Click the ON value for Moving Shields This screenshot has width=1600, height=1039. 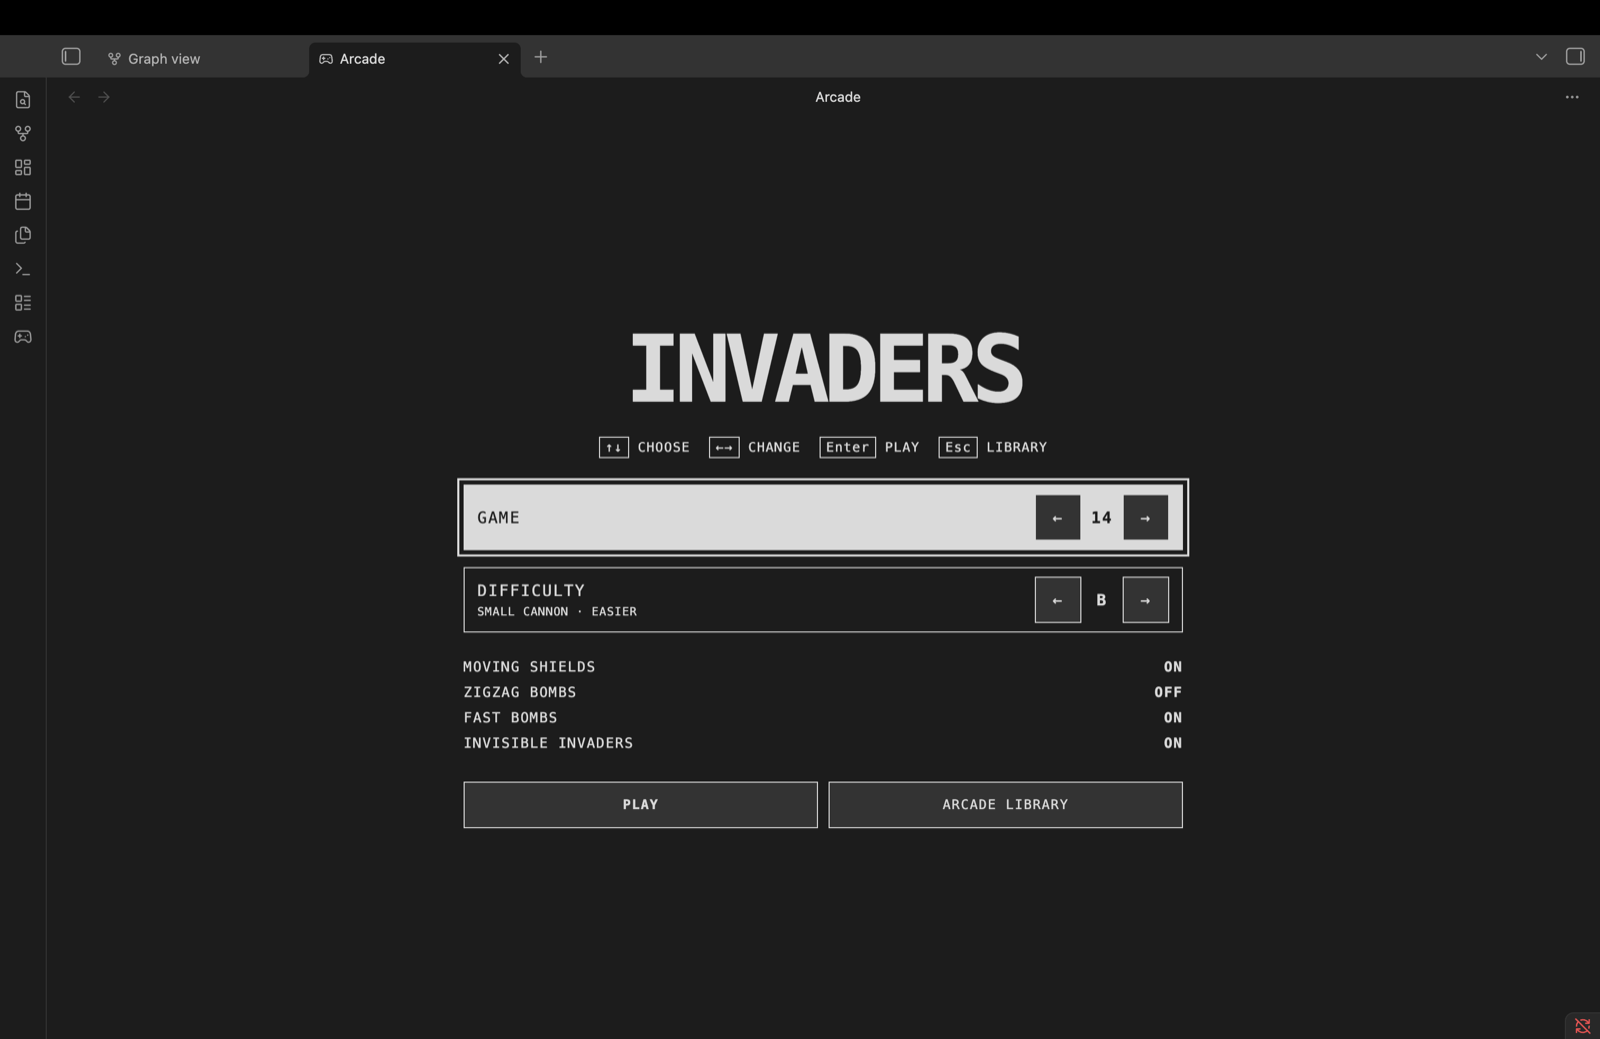tap(1172, 667)
